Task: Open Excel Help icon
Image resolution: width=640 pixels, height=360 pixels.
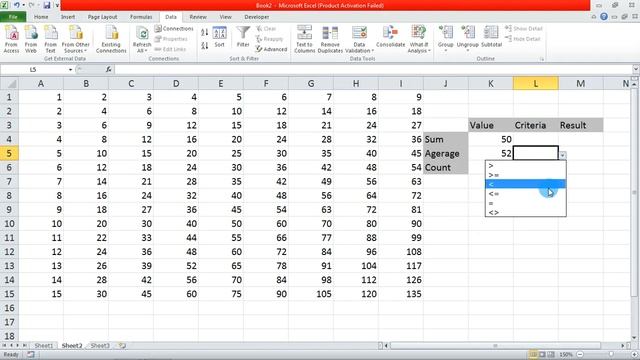Action: pos(604,17)
